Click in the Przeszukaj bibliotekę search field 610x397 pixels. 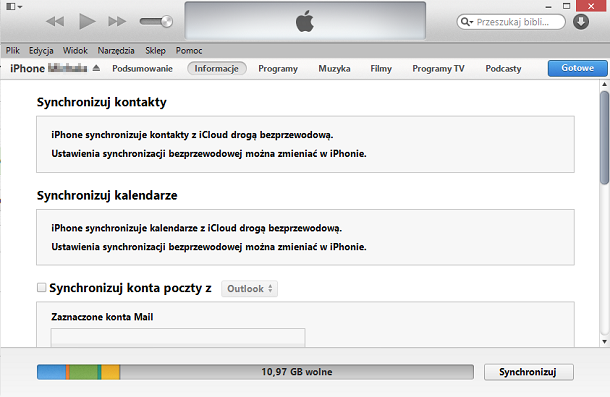click(511, 22)
